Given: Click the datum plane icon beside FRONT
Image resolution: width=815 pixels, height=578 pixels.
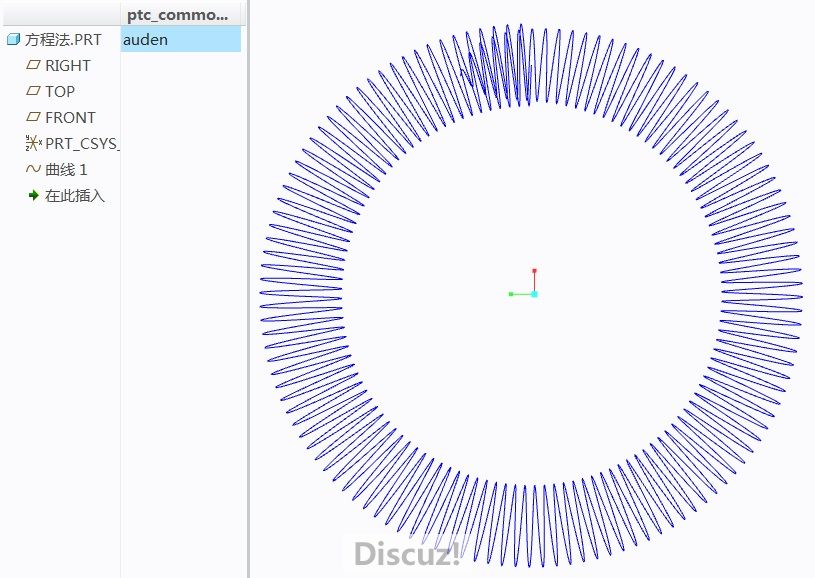Looking at the screenshot, I should (x=33, y=117).
